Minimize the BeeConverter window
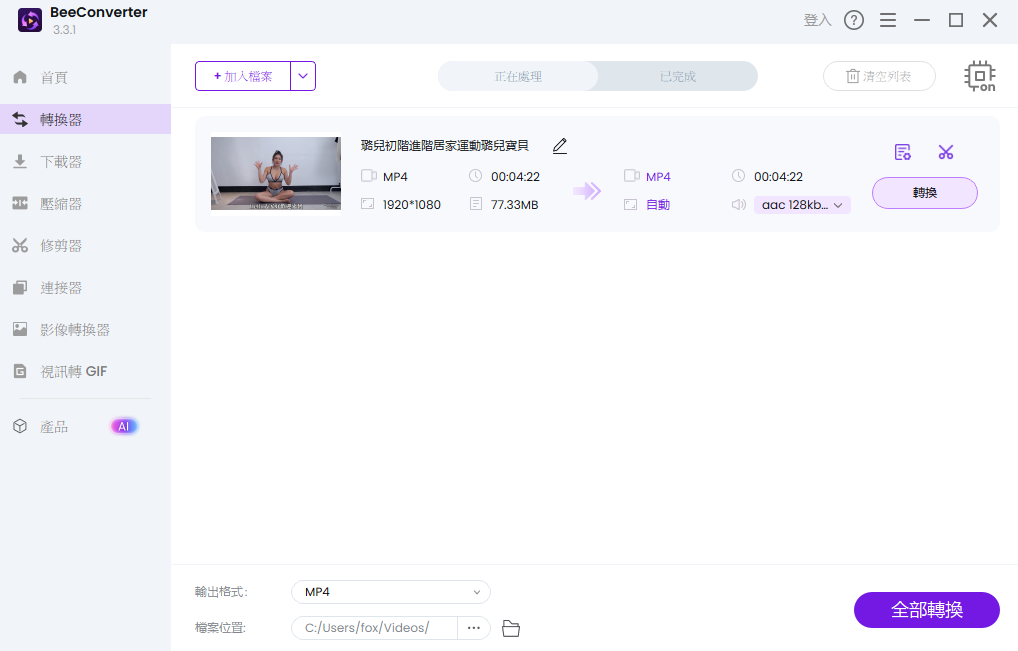This screenshot has width=1018, height=651. coord(922,20)
